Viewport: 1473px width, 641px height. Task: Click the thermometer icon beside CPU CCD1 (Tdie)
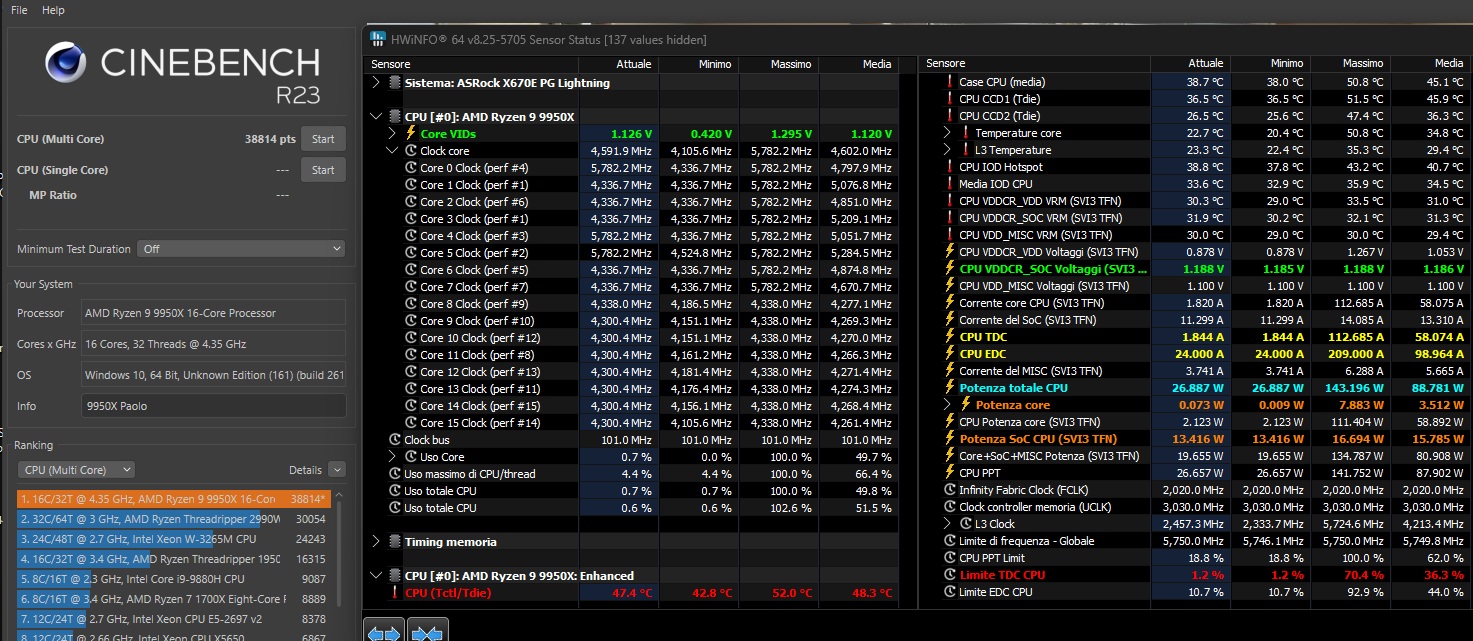point(950,99)
